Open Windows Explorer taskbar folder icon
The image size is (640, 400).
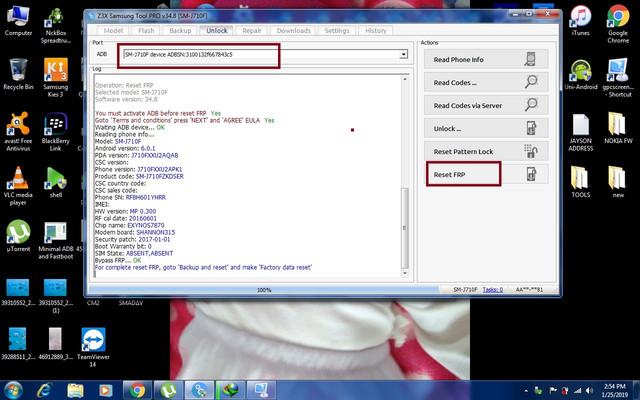click(75, 390)
